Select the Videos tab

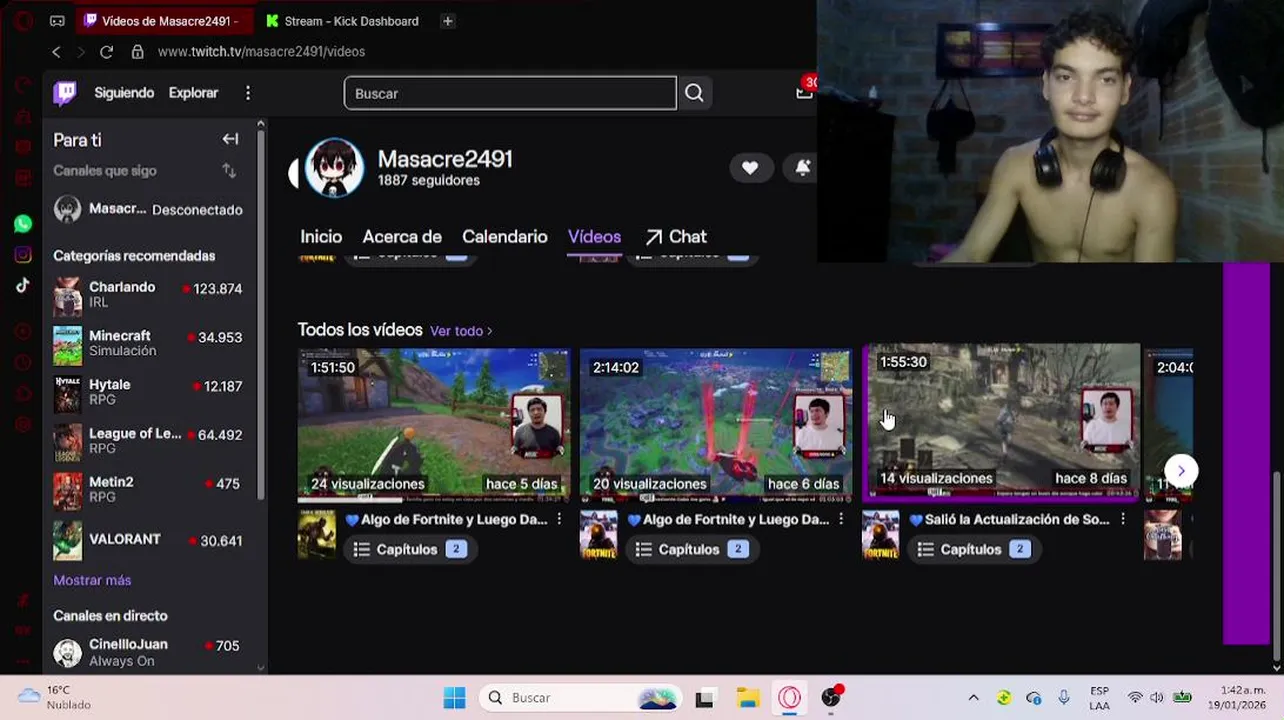pyautogui.click(x=594, y=237)
